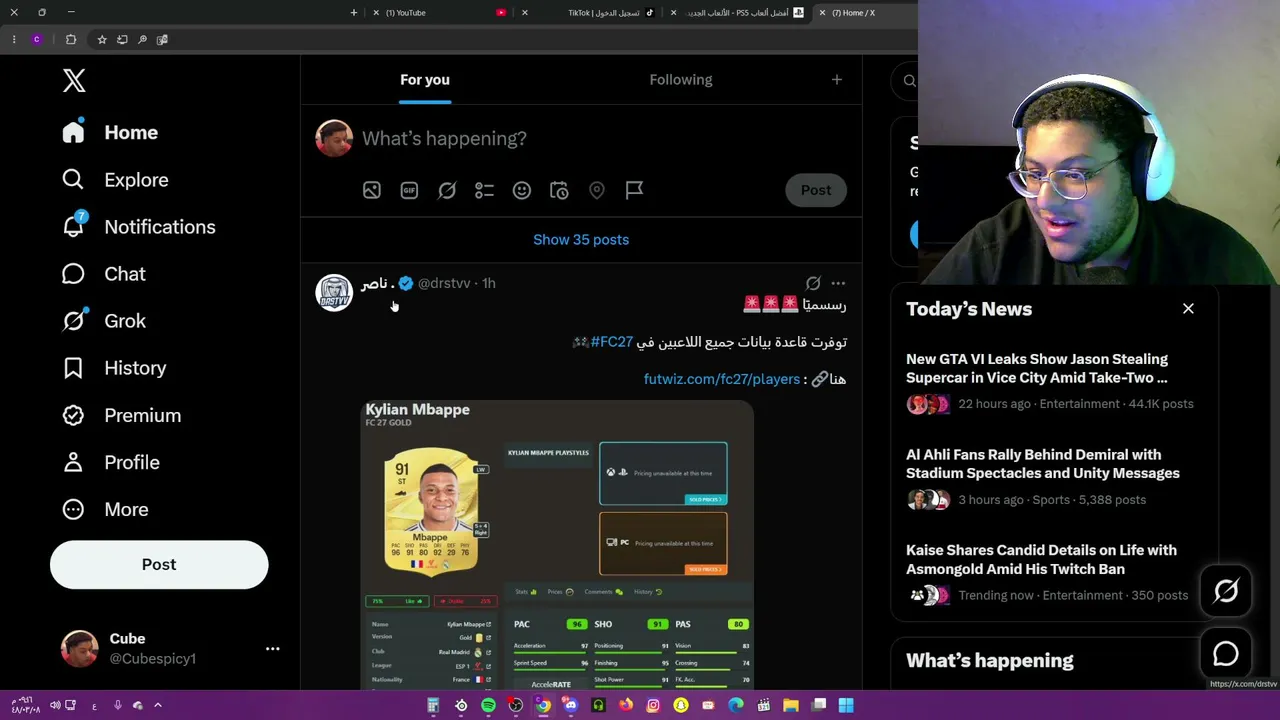Click the floating Grok button
Image resolution: width=1280 pixels, height=720 pixels.
point(1226,592)
